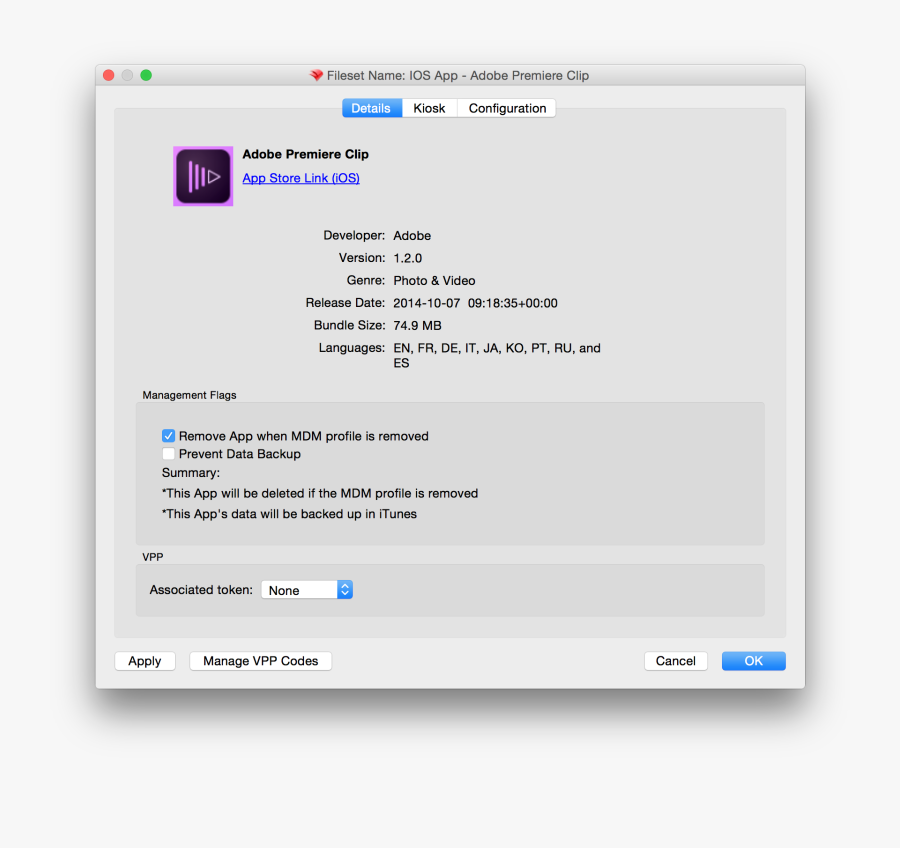Switch to the Kiosk tab
Viewport: 900px width, 848px height.
point(429,108)
